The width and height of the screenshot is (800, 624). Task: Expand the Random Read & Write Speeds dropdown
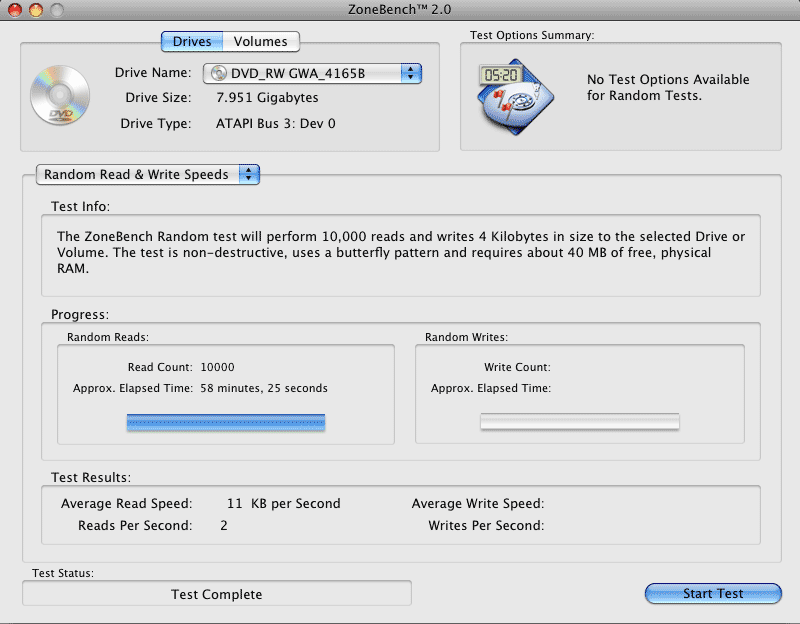pyautogui.click(x=148, y=175)
